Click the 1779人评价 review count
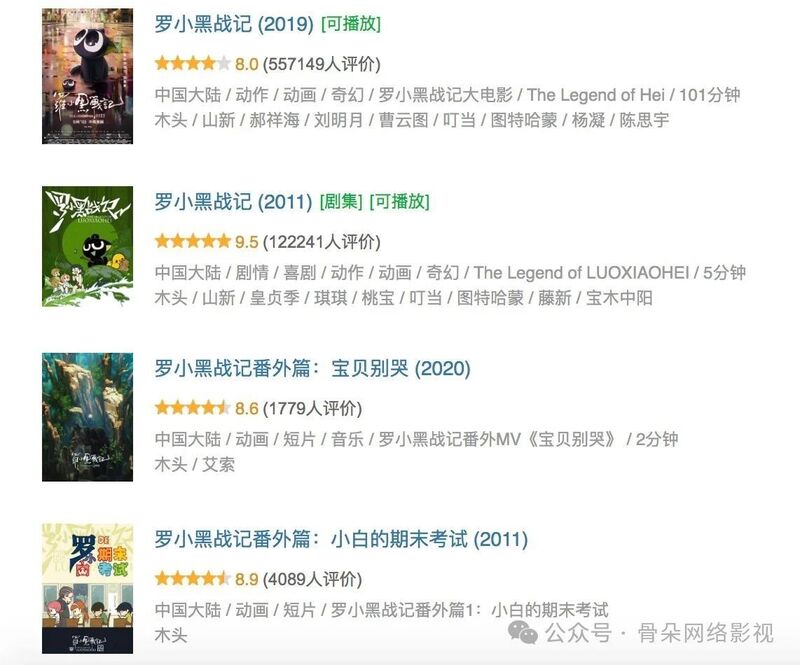This screenshot has height=665, width=800. [312, 409]
